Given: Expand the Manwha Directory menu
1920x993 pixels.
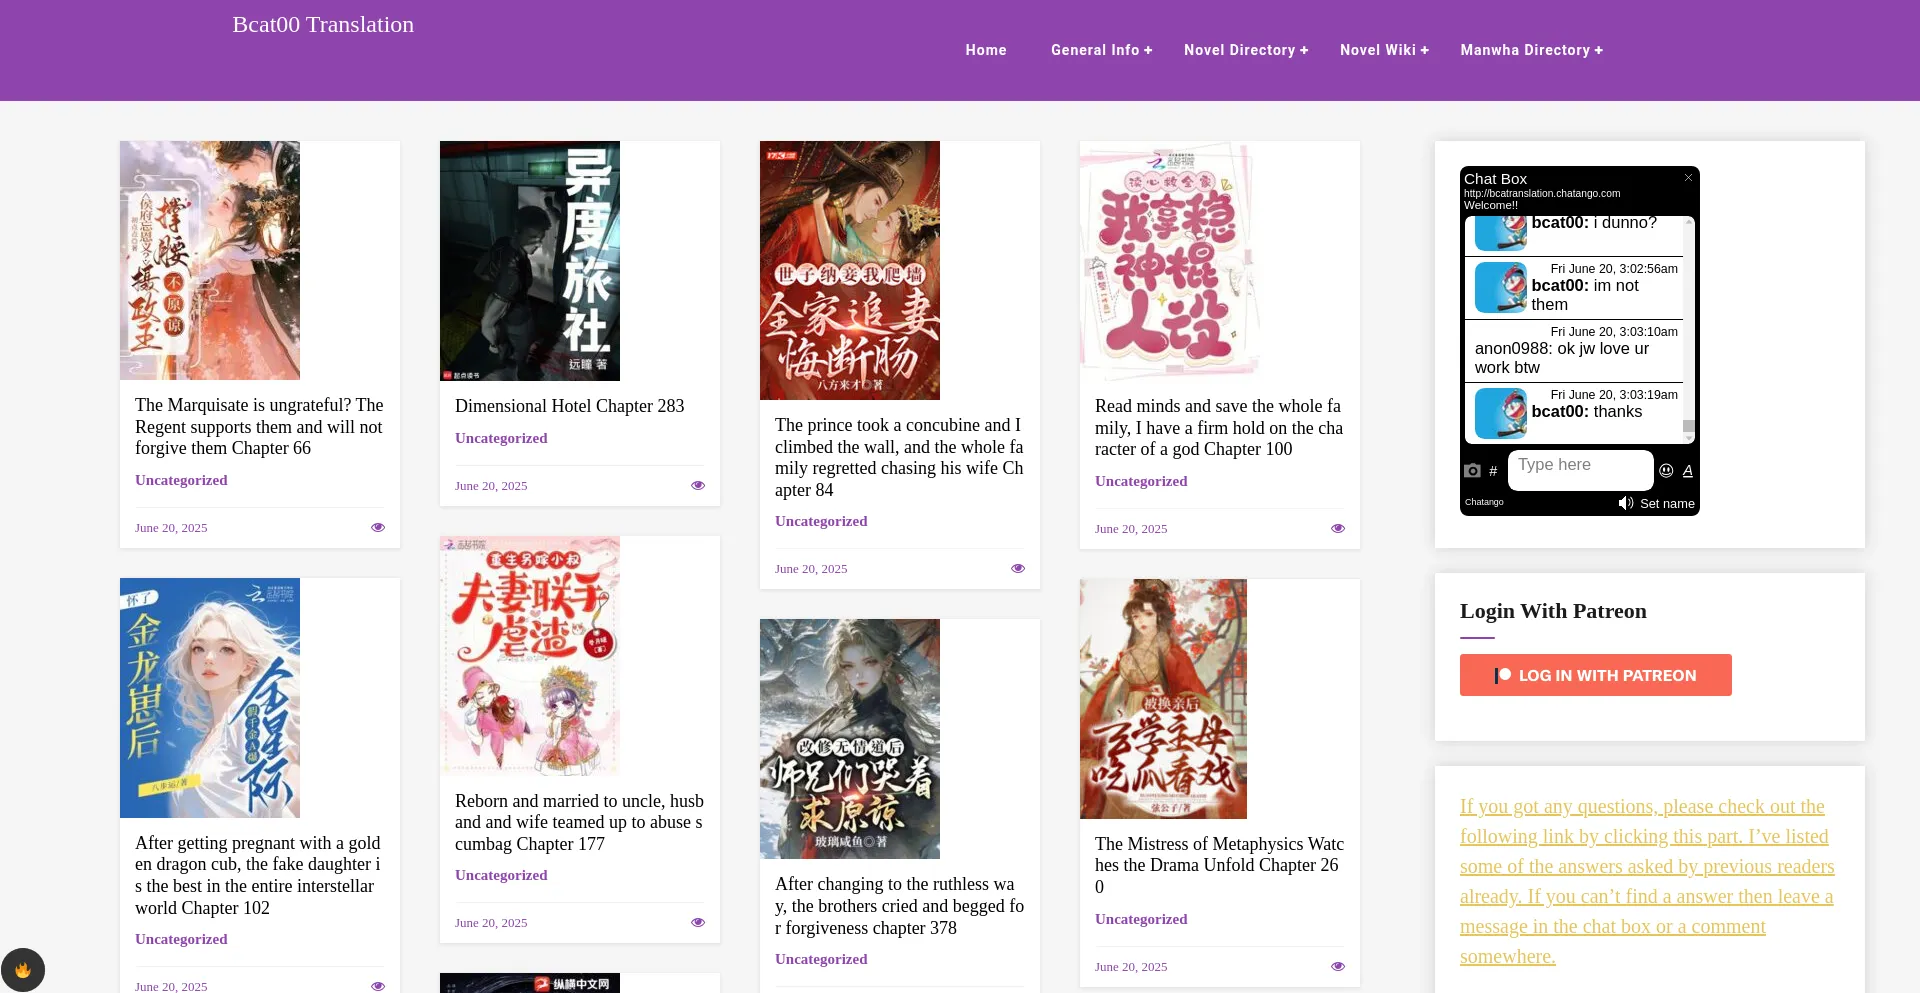Looking at the screenshot, I should pyautogui.click(x=1531, y=50).
